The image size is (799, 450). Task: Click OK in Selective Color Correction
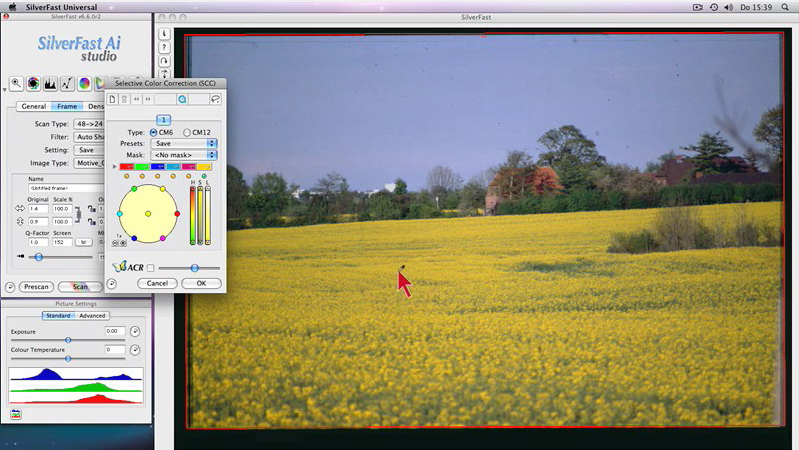(201, 283)
